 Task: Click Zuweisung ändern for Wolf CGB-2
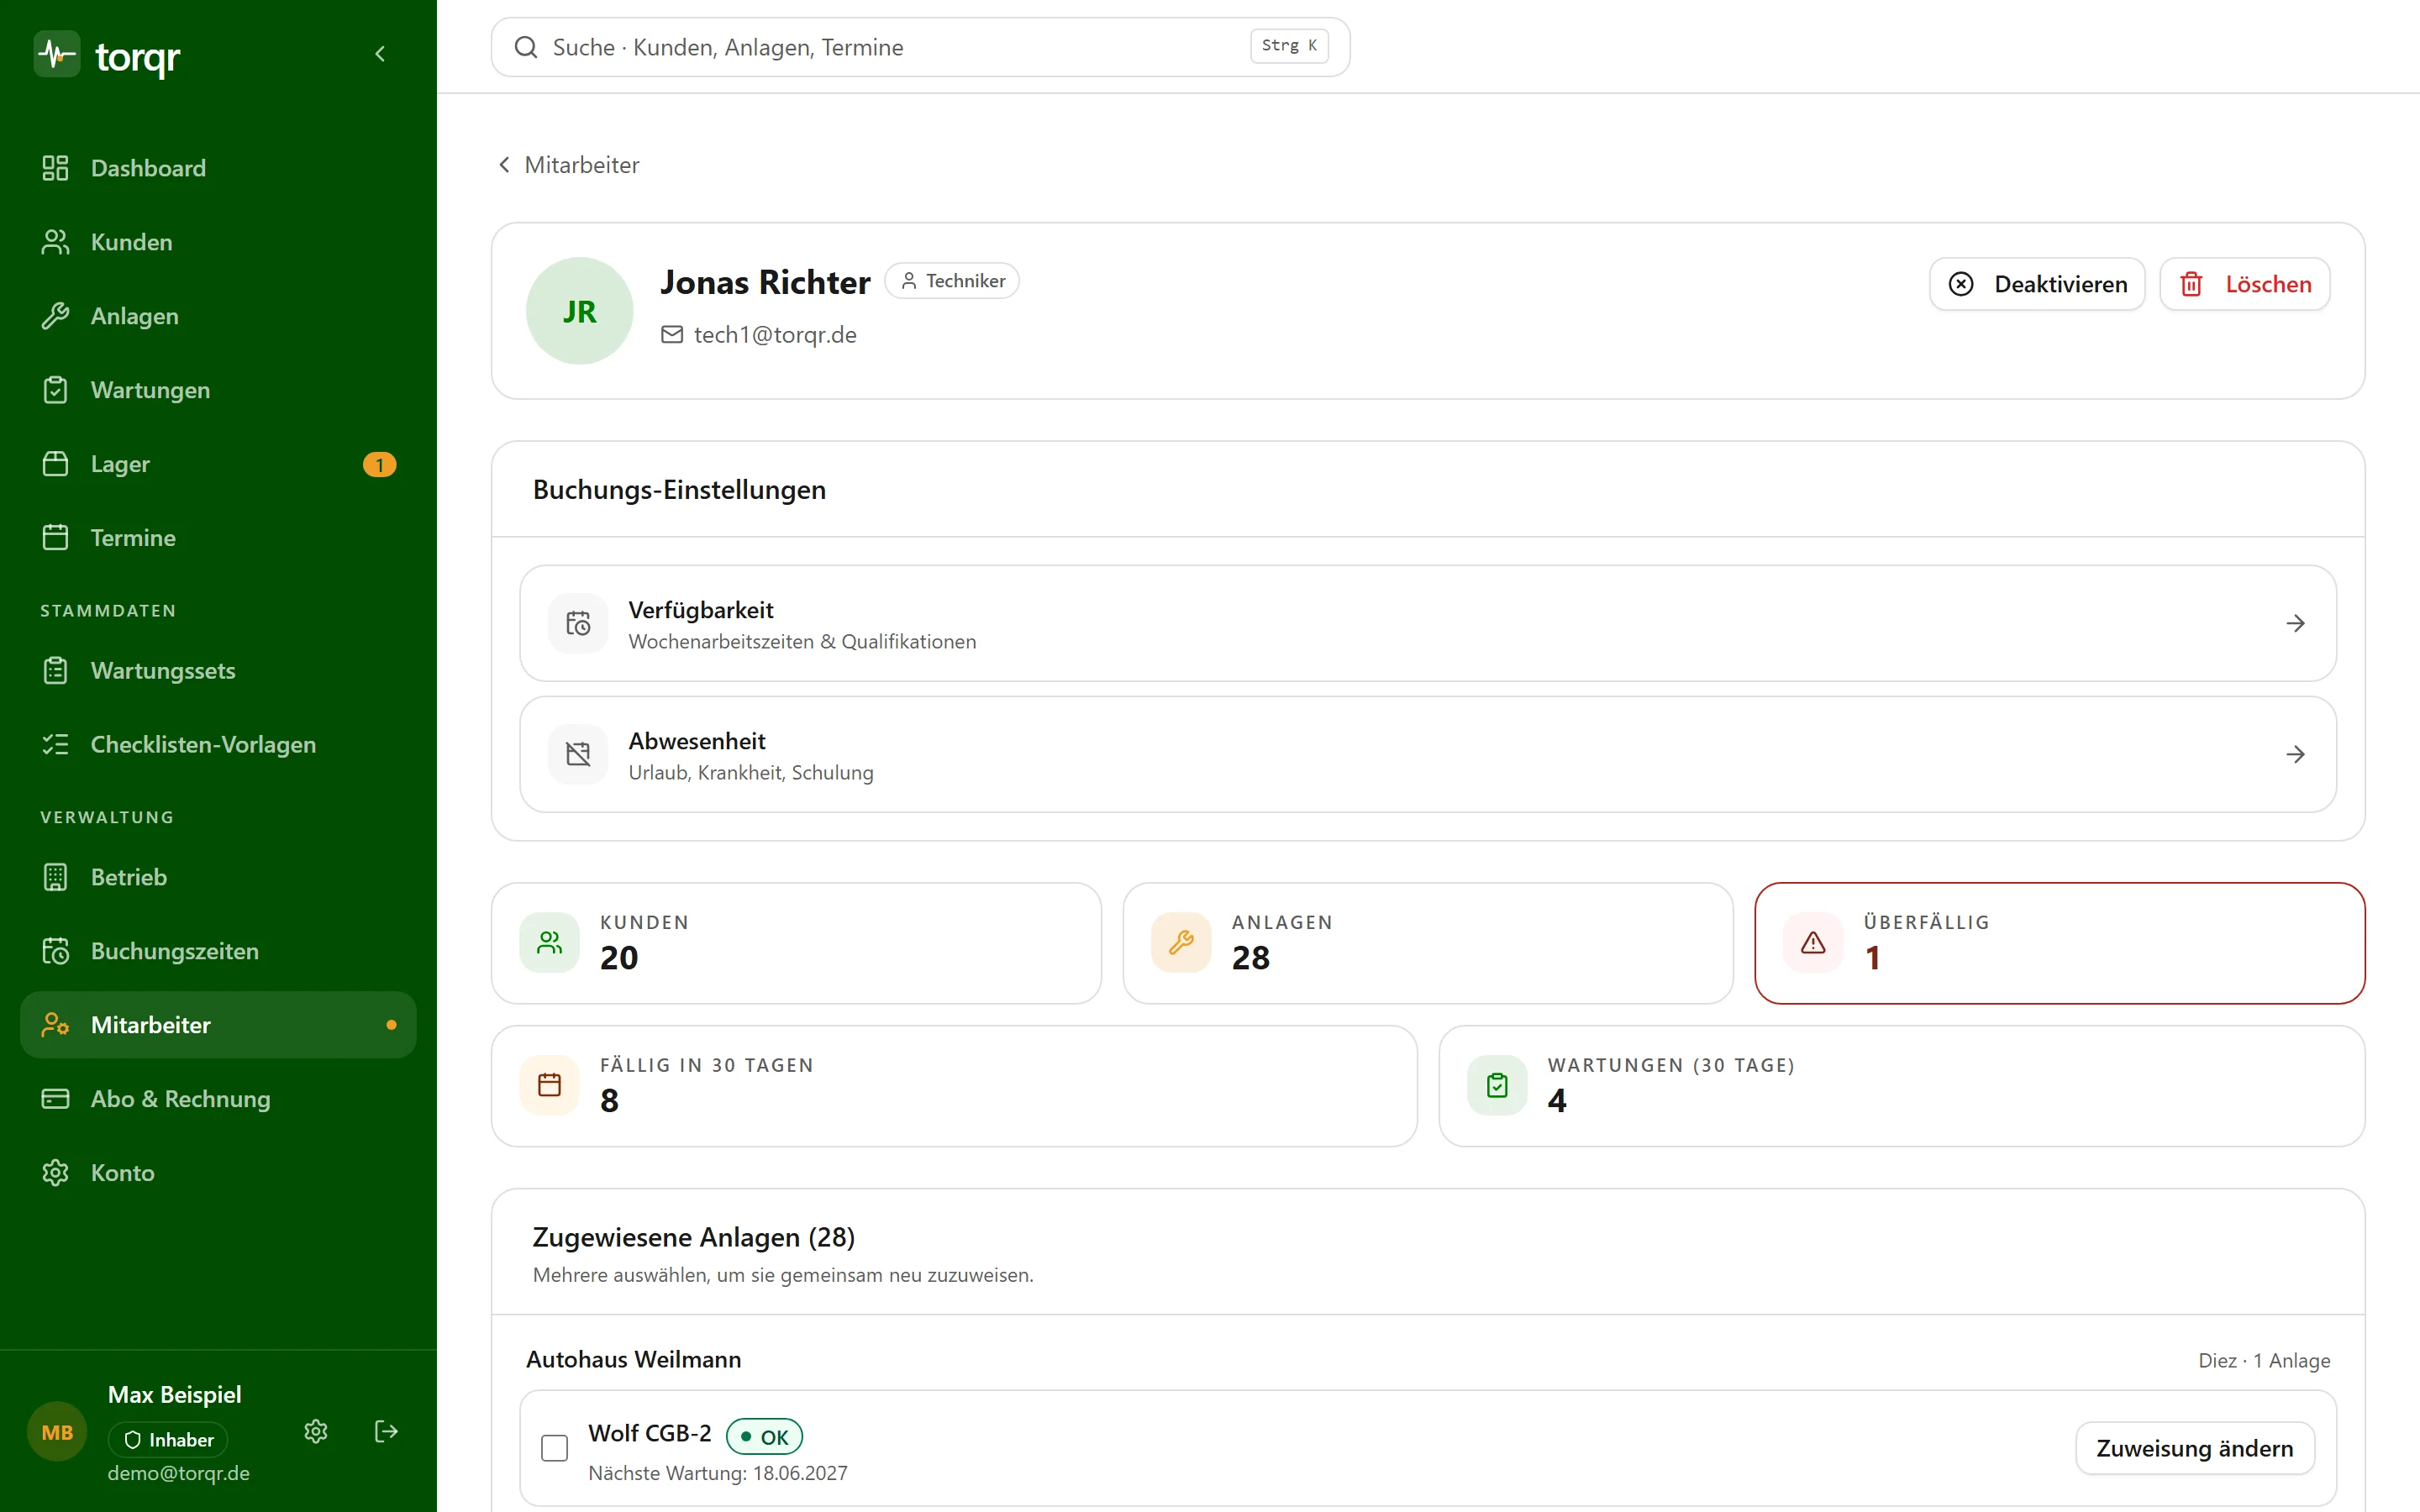click(2195, 1448)
